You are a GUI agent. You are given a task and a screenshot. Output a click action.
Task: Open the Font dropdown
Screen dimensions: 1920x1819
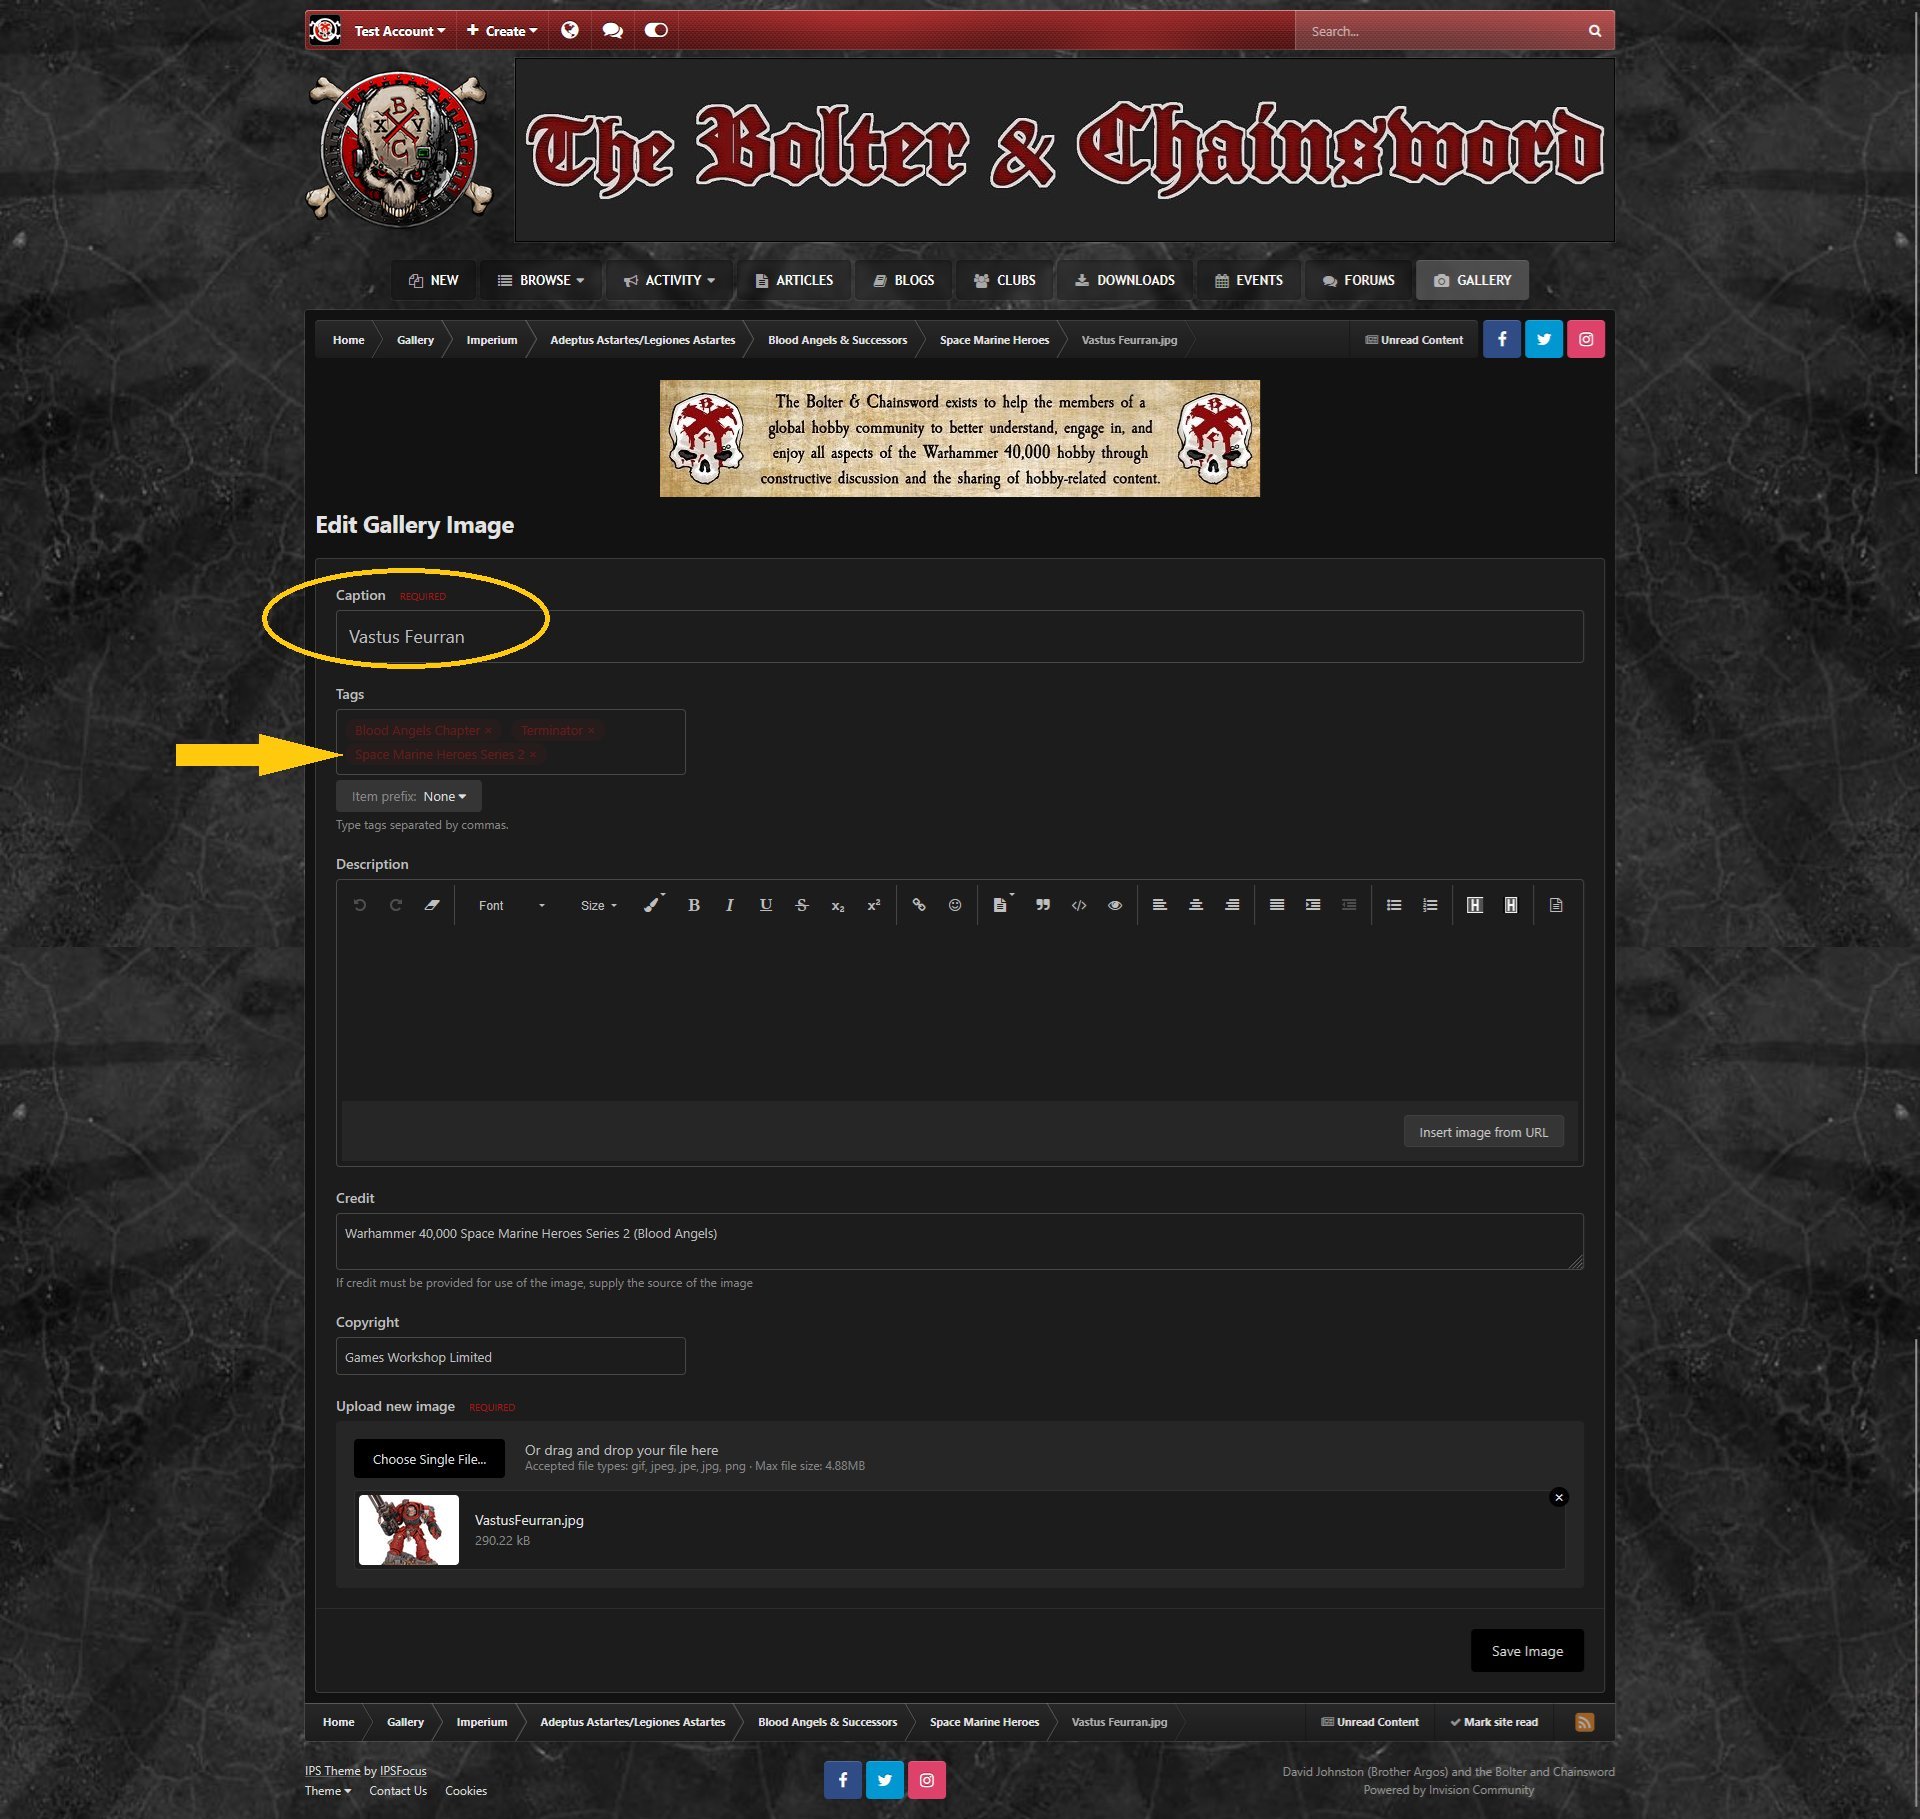pyautogui.click(x=511, y=905)
